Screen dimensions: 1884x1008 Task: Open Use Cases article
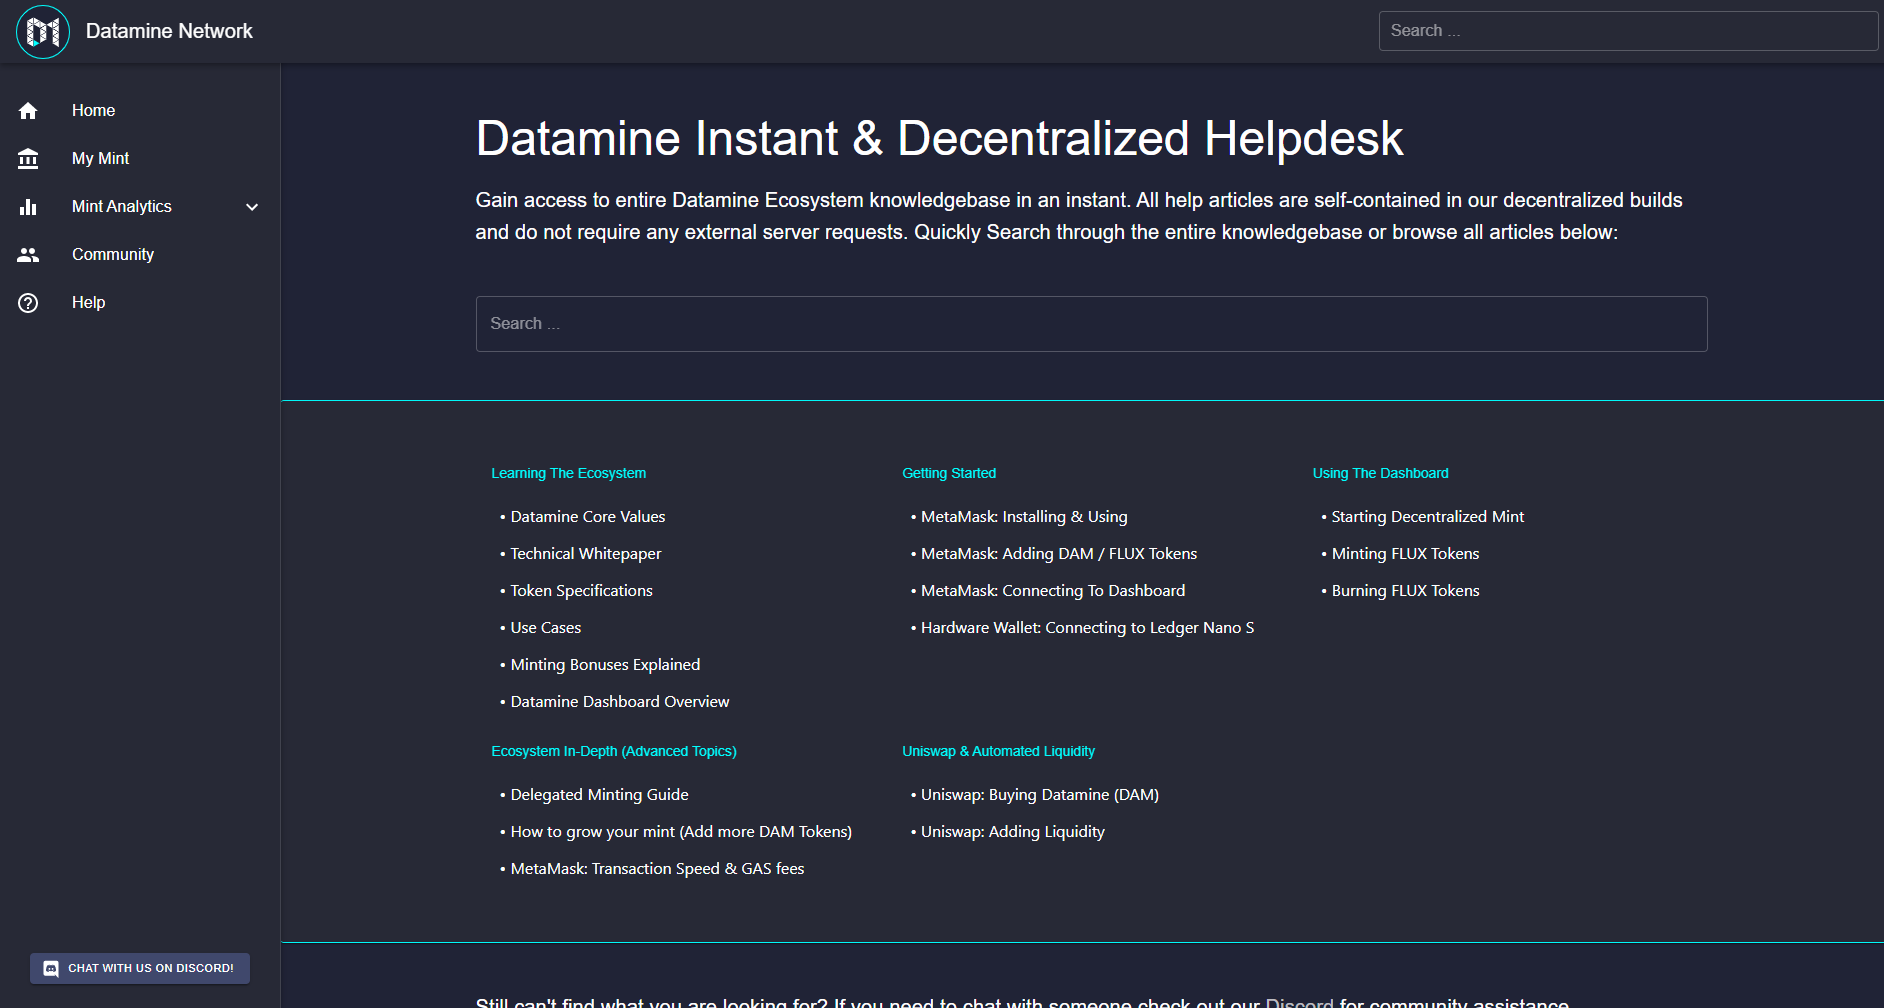point(545,628)
